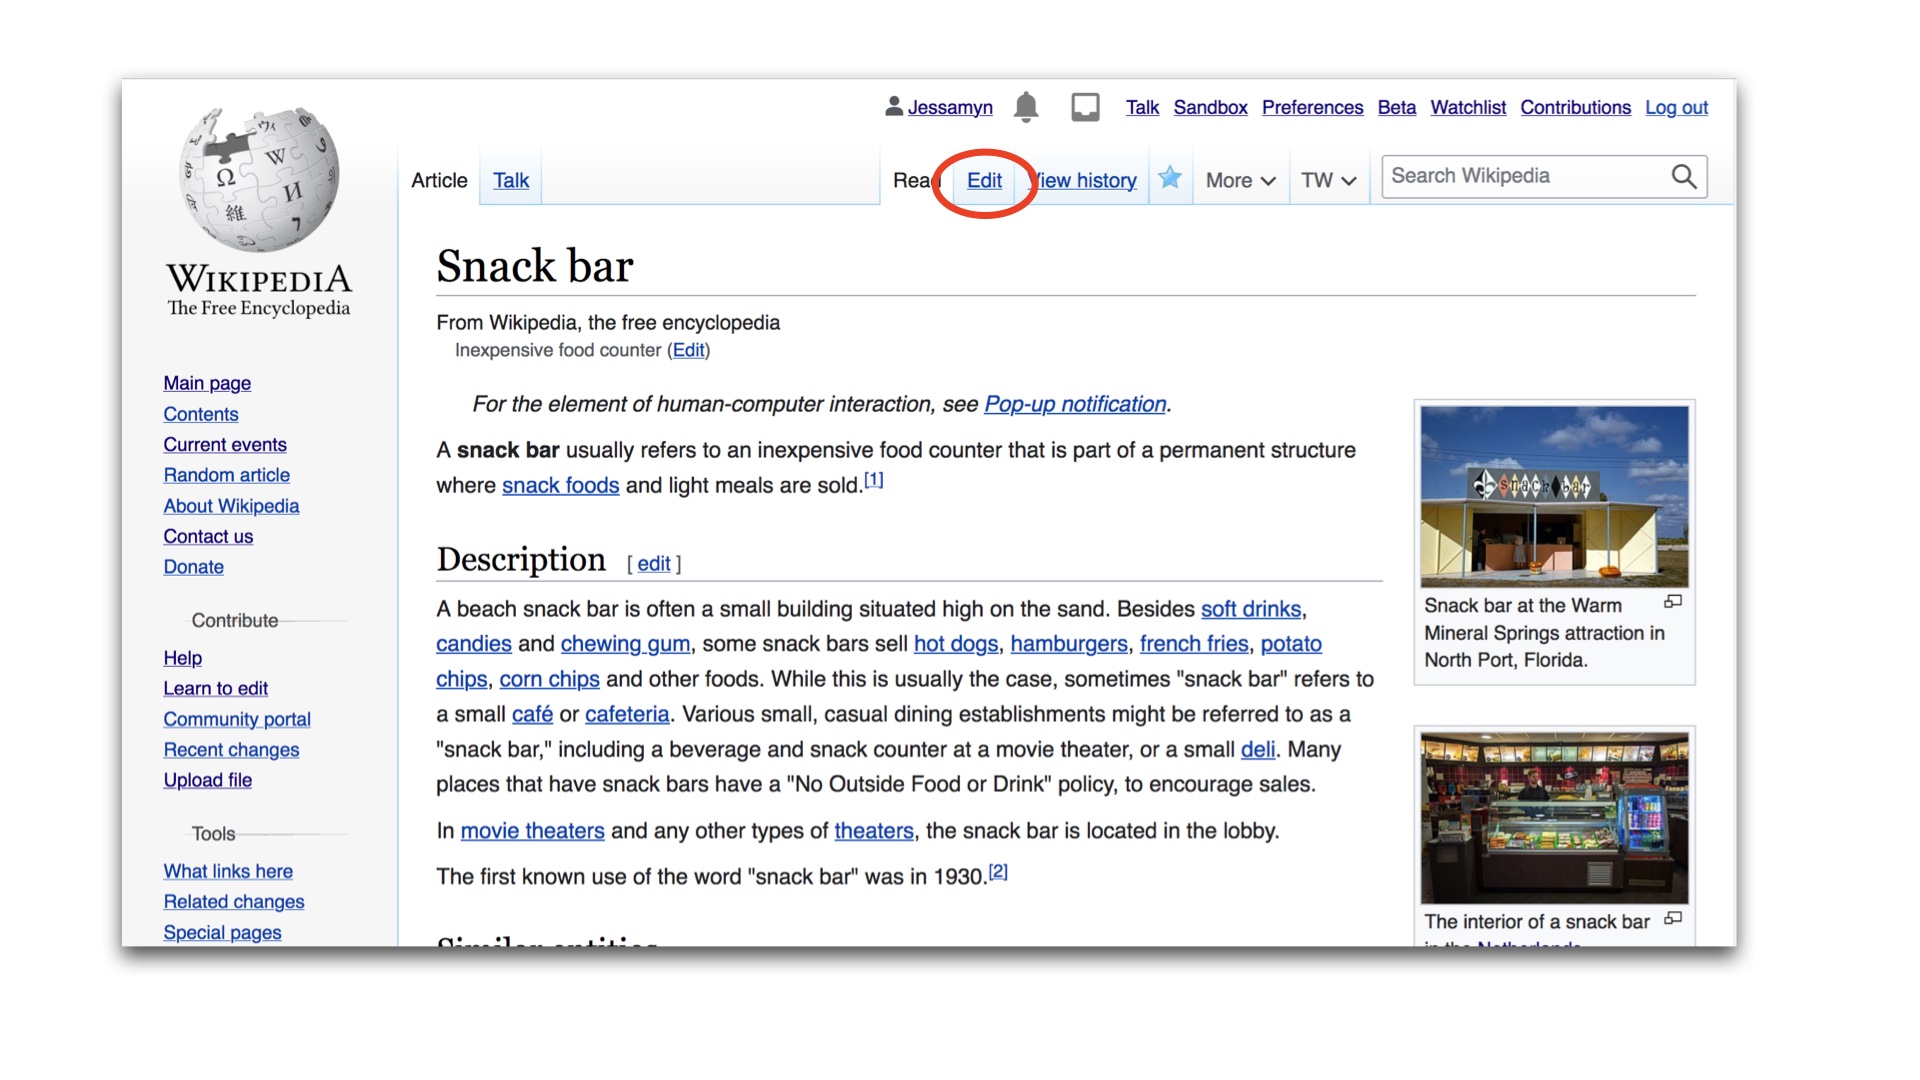Click the Edit tab to modify article

tap(984, 178)
